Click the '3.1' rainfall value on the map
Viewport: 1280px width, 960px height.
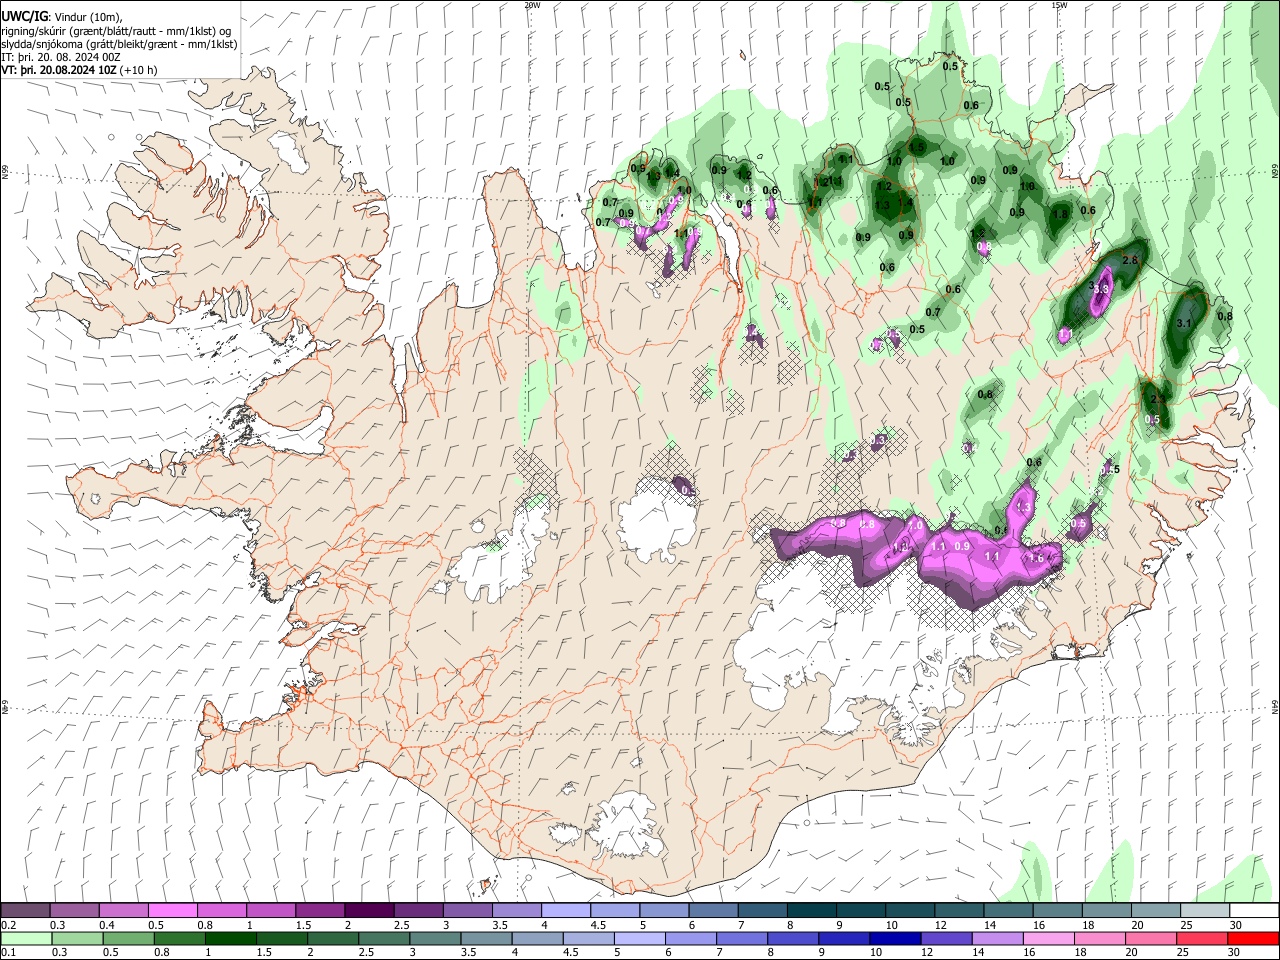pos(1185,323)
